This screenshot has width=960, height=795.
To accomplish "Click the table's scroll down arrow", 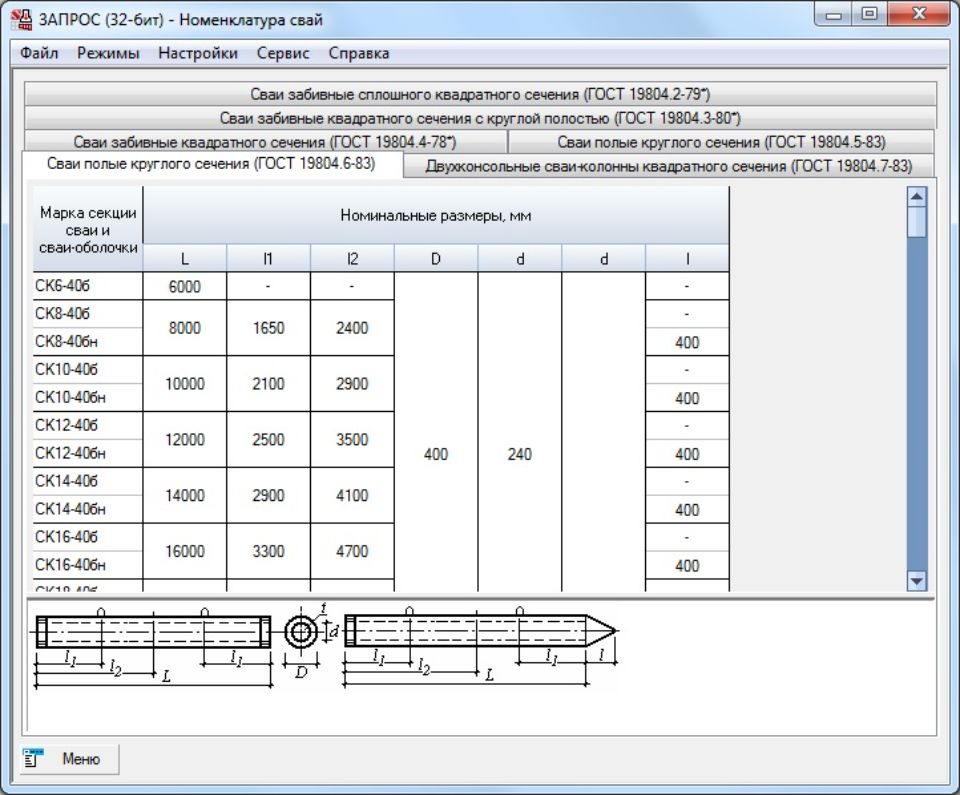I will (916, 581).
